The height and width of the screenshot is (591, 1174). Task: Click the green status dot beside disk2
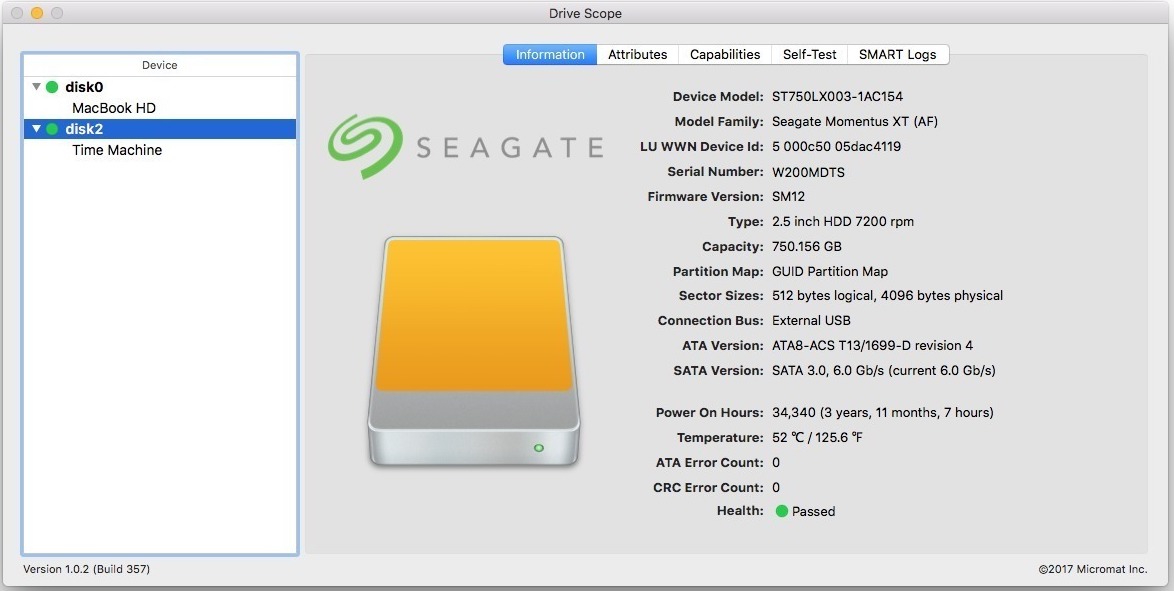[52, 129]
